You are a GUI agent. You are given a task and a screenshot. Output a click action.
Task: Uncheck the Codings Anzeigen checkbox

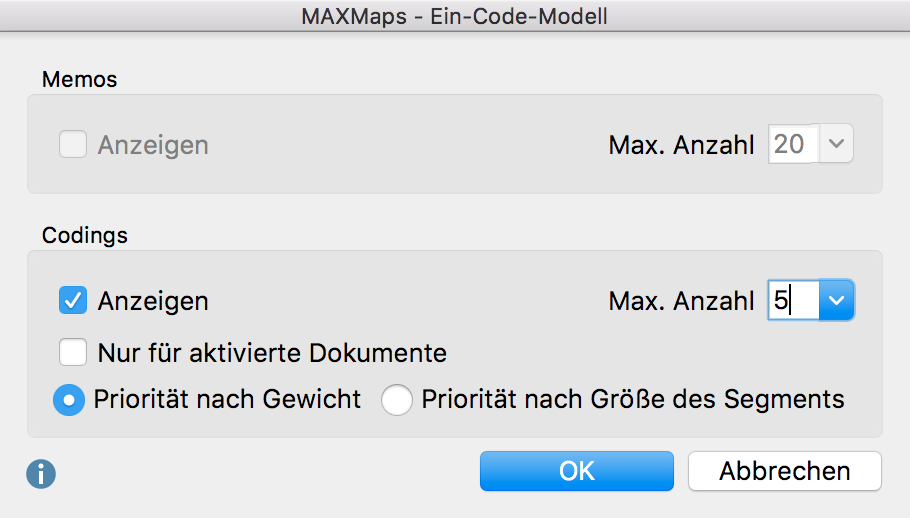pyautogui.click(x=73, y=300)
